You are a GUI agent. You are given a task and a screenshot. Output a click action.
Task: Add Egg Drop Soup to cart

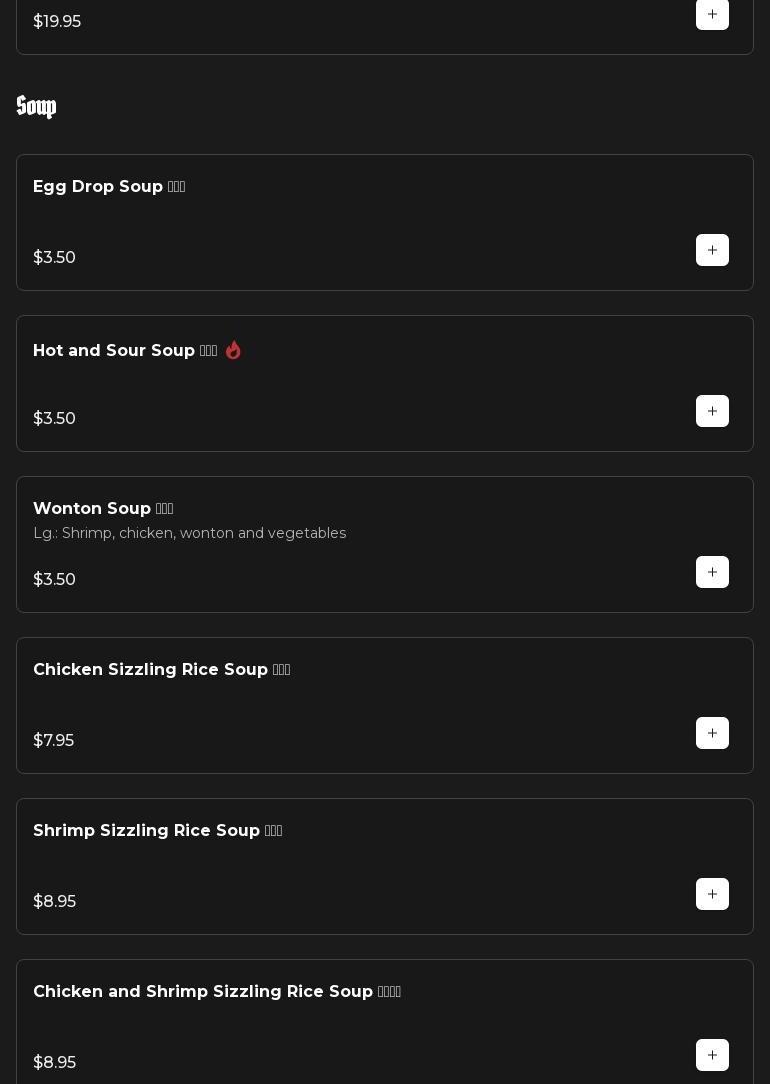712,250
